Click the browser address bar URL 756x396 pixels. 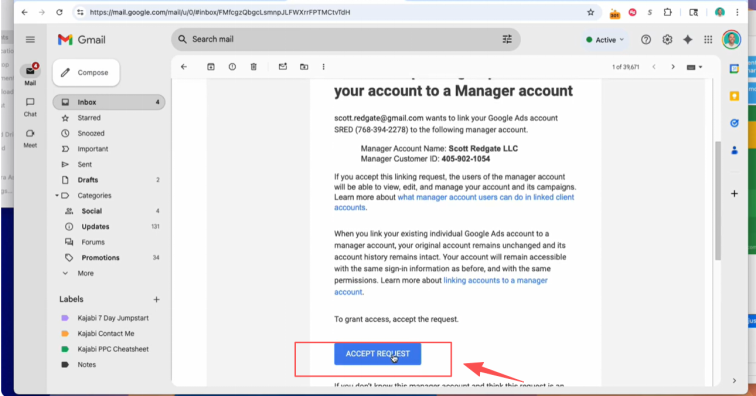point(220,12)
